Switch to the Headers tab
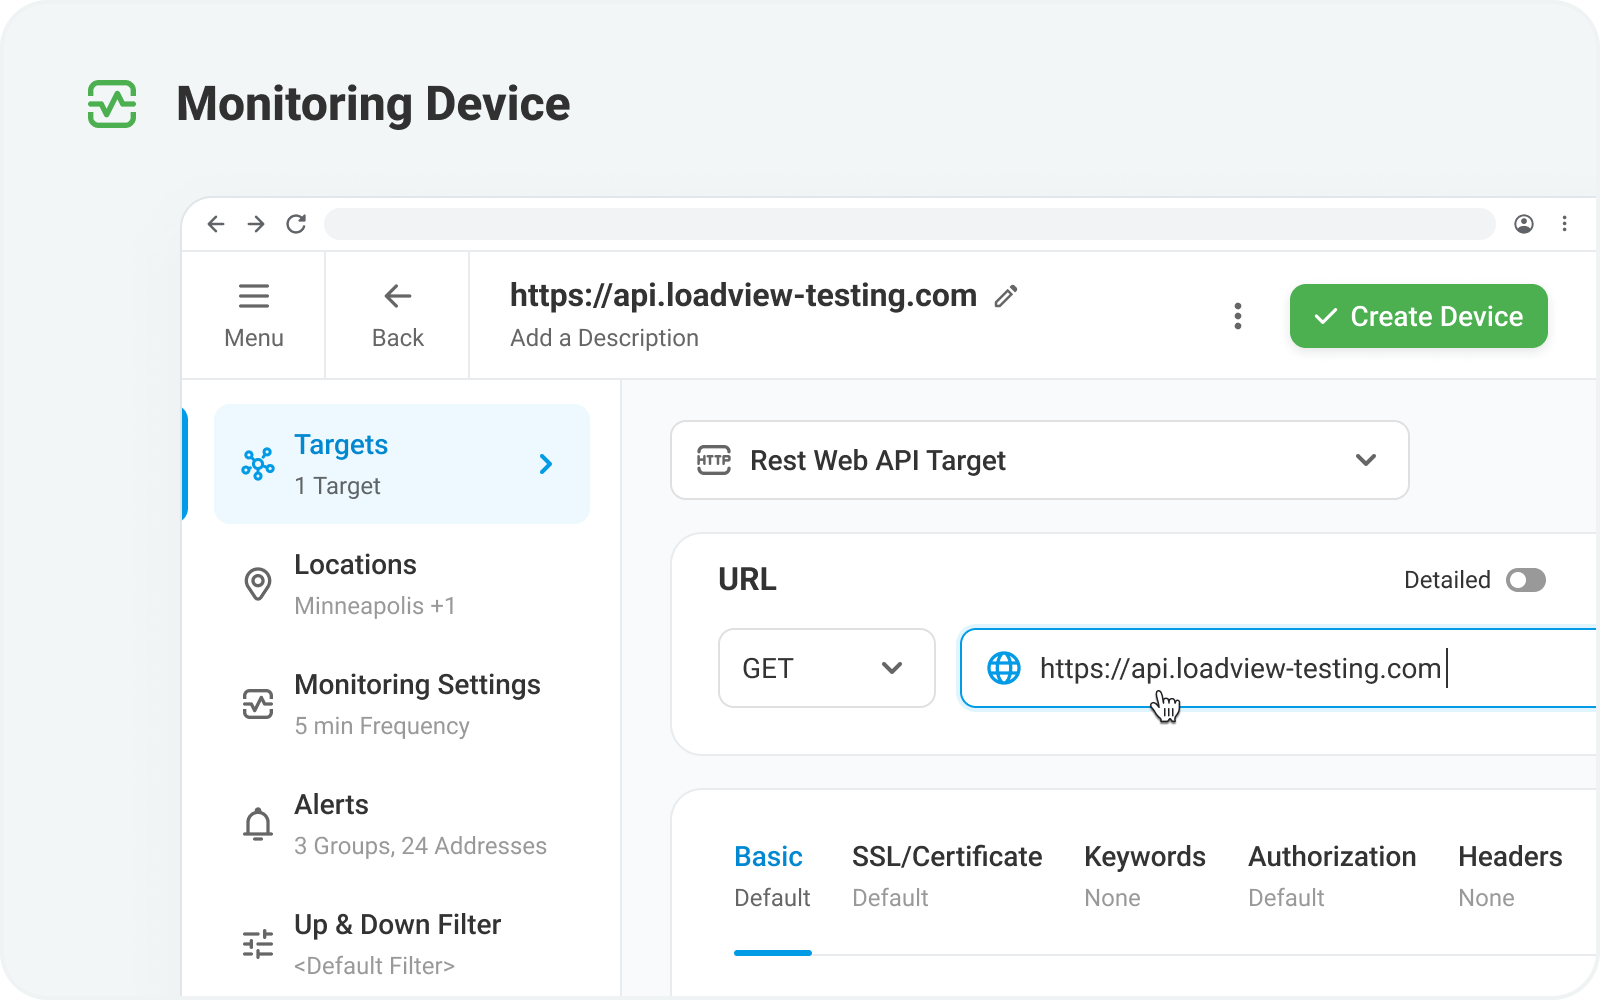Screen dimensions: 1600x1000 click(x=1510, y=877)
